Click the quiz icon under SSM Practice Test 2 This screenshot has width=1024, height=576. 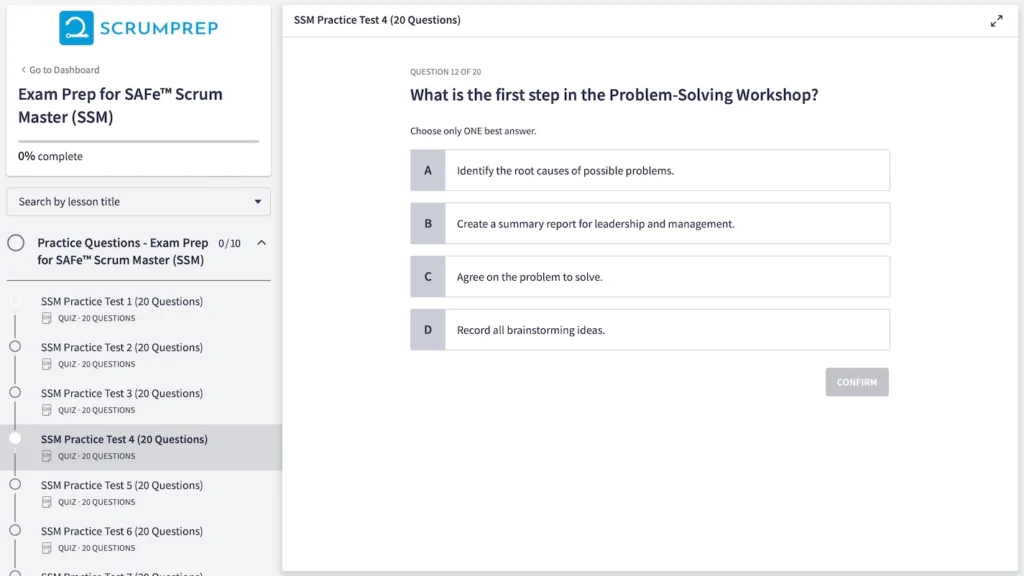pos(47,363)
